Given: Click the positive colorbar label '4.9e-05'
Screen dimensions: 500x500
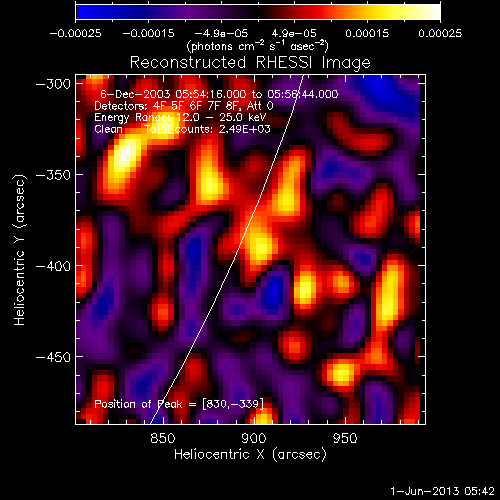Looking at the screenshot, I should click(x=294, y=33).
